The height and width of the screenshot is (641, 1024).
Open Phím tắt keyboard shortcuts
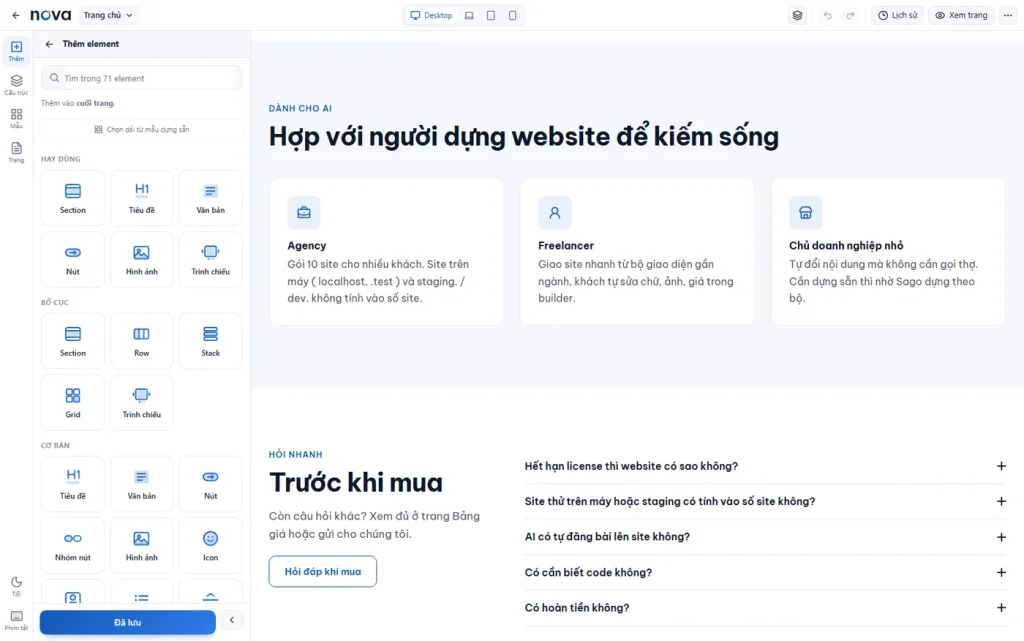coord(16,620)
